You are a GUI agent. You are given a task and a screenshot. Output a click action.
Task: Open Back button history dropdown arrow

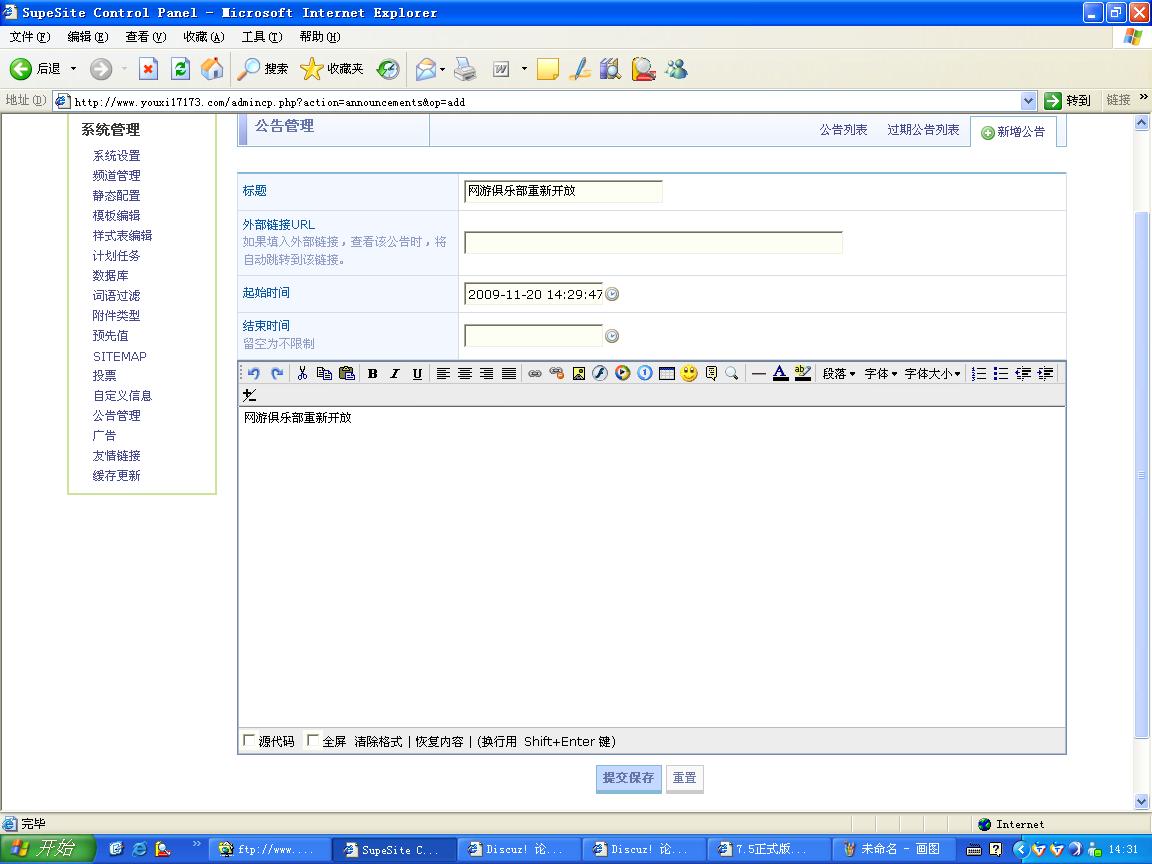point(73,68)
